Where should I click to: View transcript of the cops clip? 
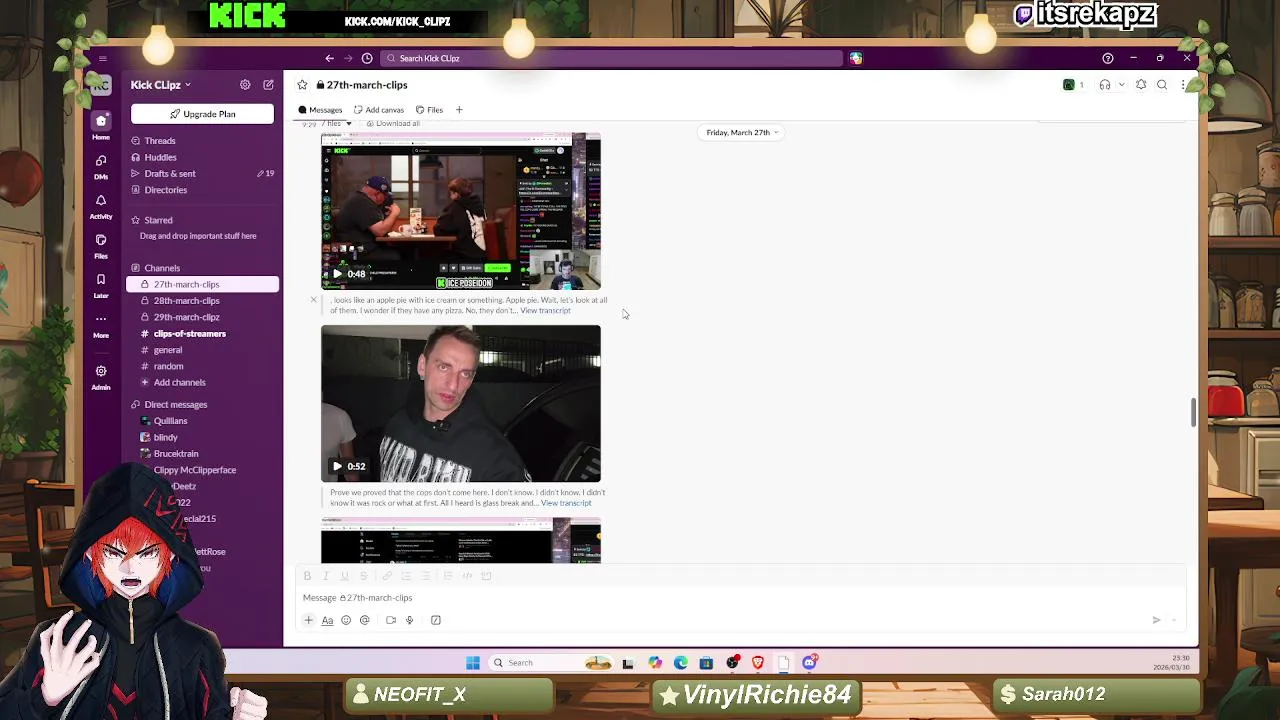point(566,503)
